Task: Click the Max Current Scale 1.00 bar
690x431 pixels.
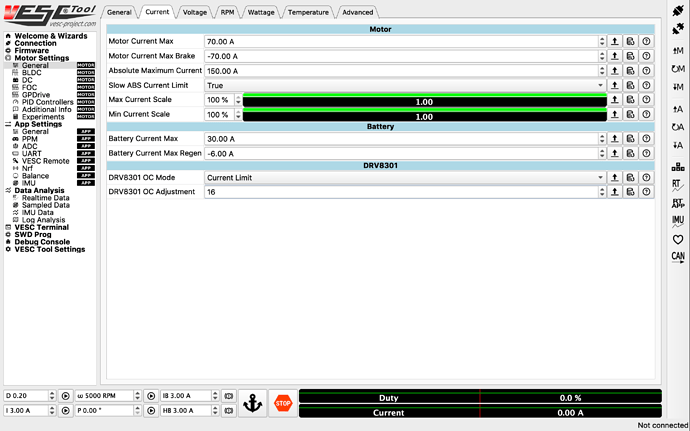Action: [x=425, y=101]
